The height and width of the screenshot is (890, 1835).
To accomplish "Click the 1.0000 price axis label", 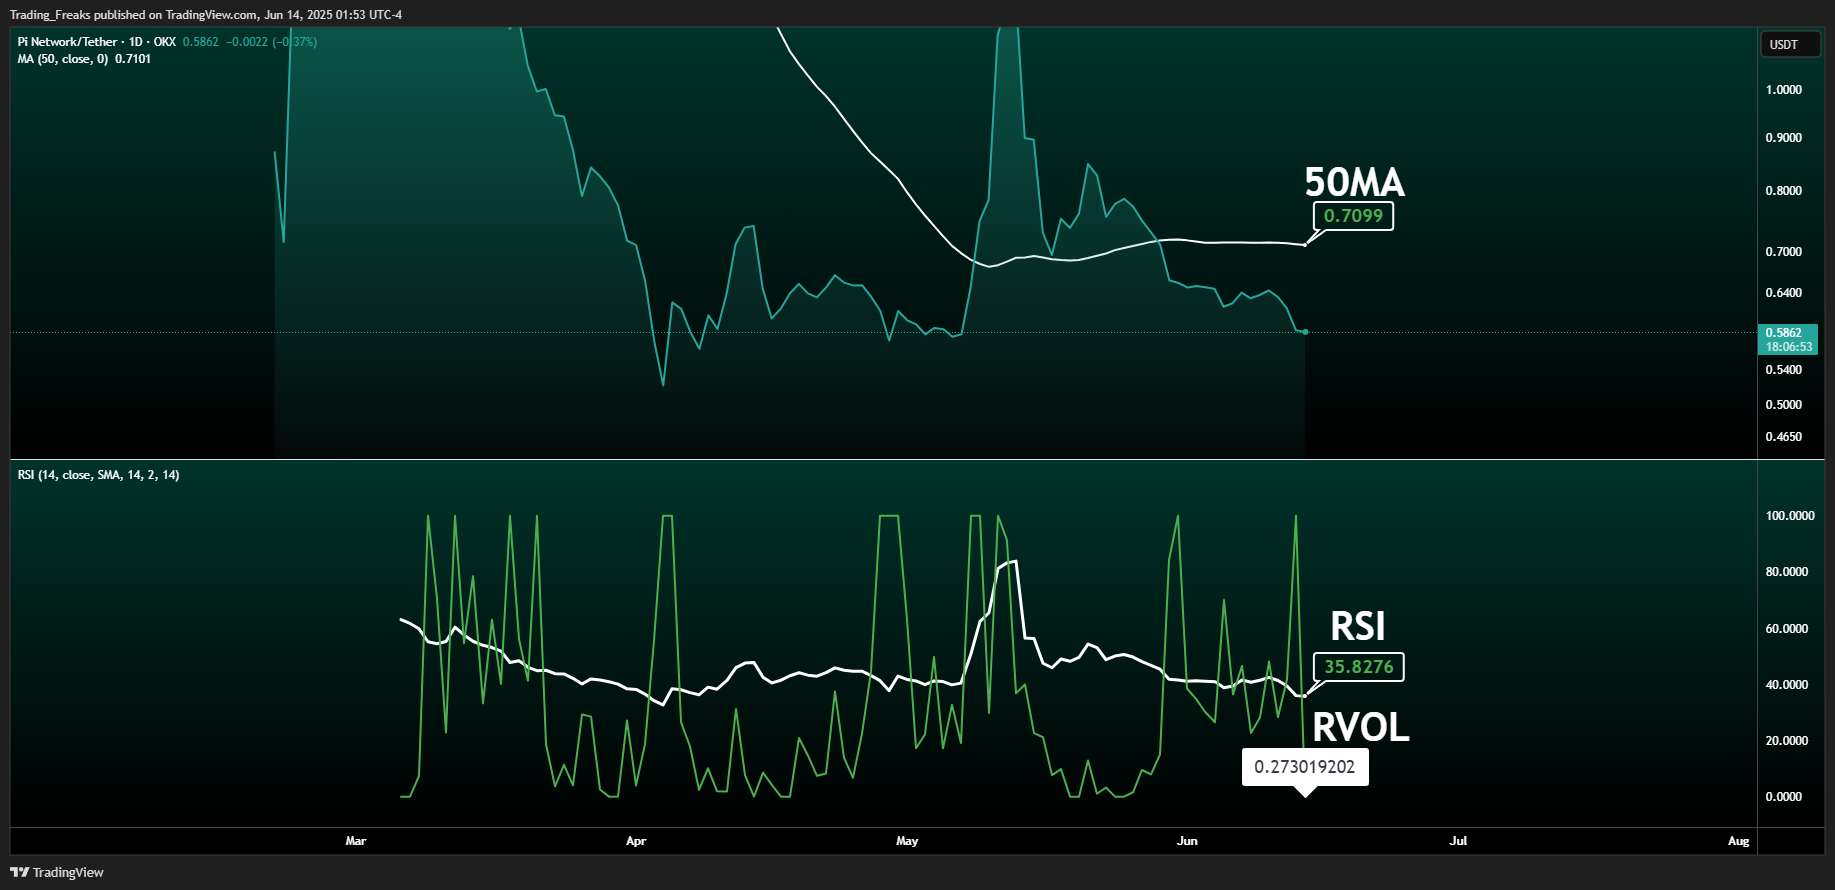I will tap(1784, 90).
